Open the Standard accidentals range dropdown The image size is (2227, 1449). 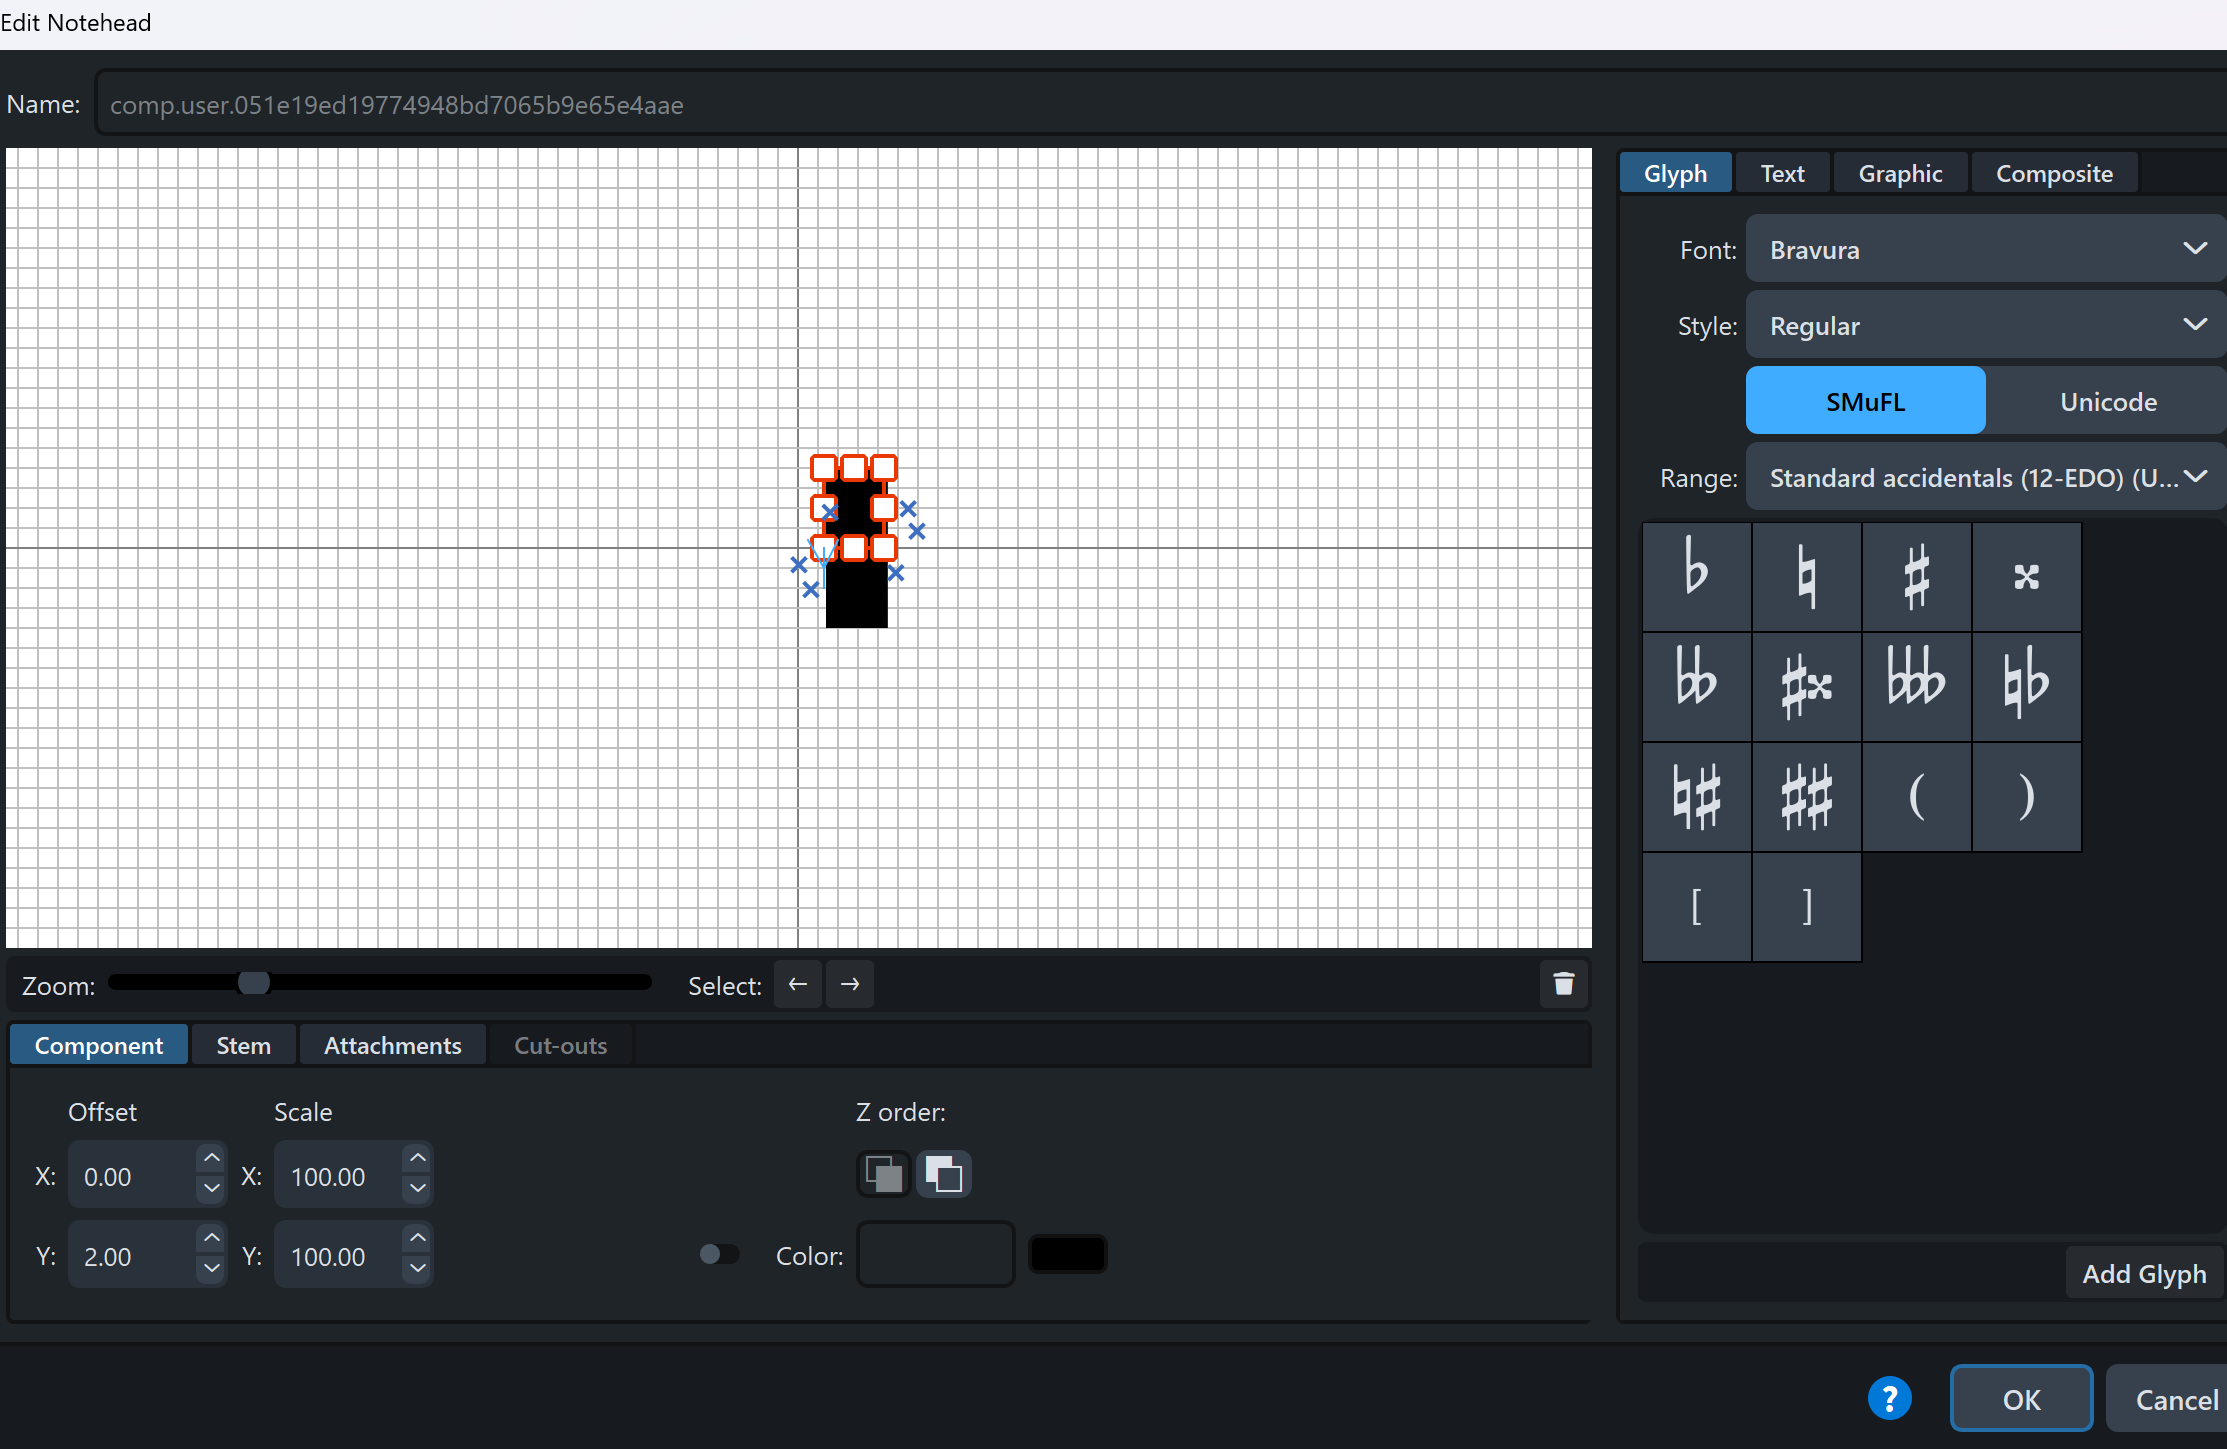pos(1985,477)
